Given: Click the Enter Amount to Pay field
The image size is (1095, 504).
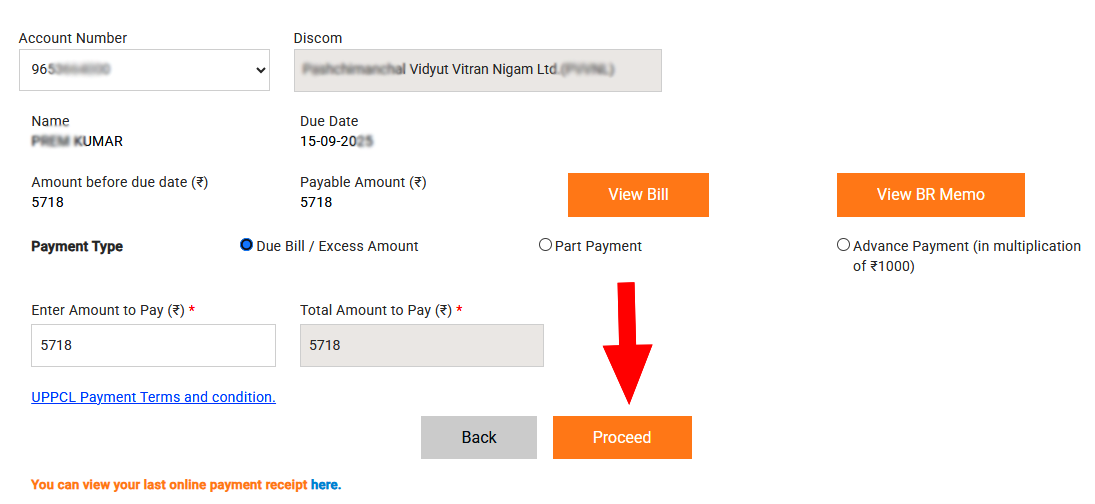Looking at the screenshot, I should click(x=153, y=345).
